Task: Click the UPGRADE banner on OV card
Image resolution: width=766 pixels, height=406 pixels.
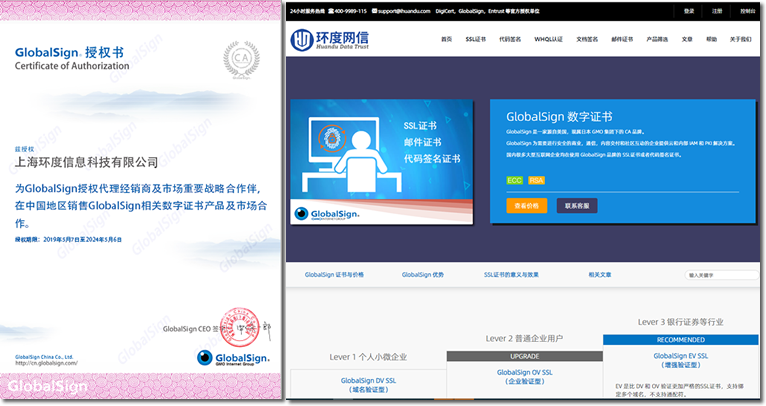Action: coord(525,356)
